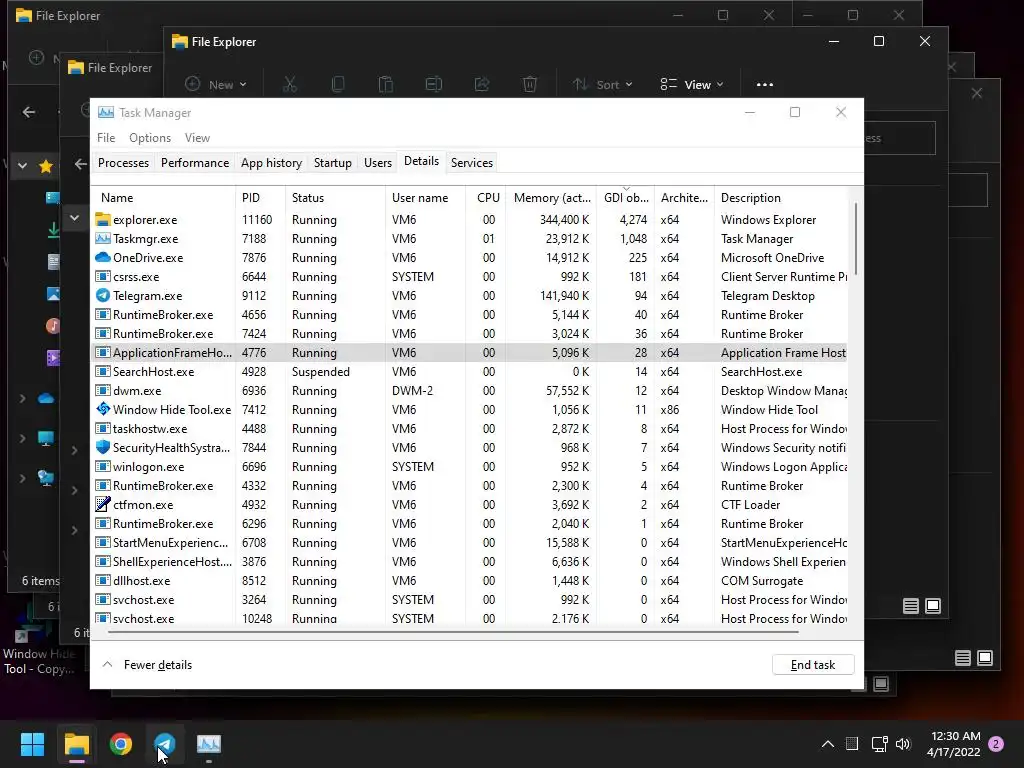Click the Cut icon in File Explorer
The image size is (1024, 768).
tap(290, 84)
